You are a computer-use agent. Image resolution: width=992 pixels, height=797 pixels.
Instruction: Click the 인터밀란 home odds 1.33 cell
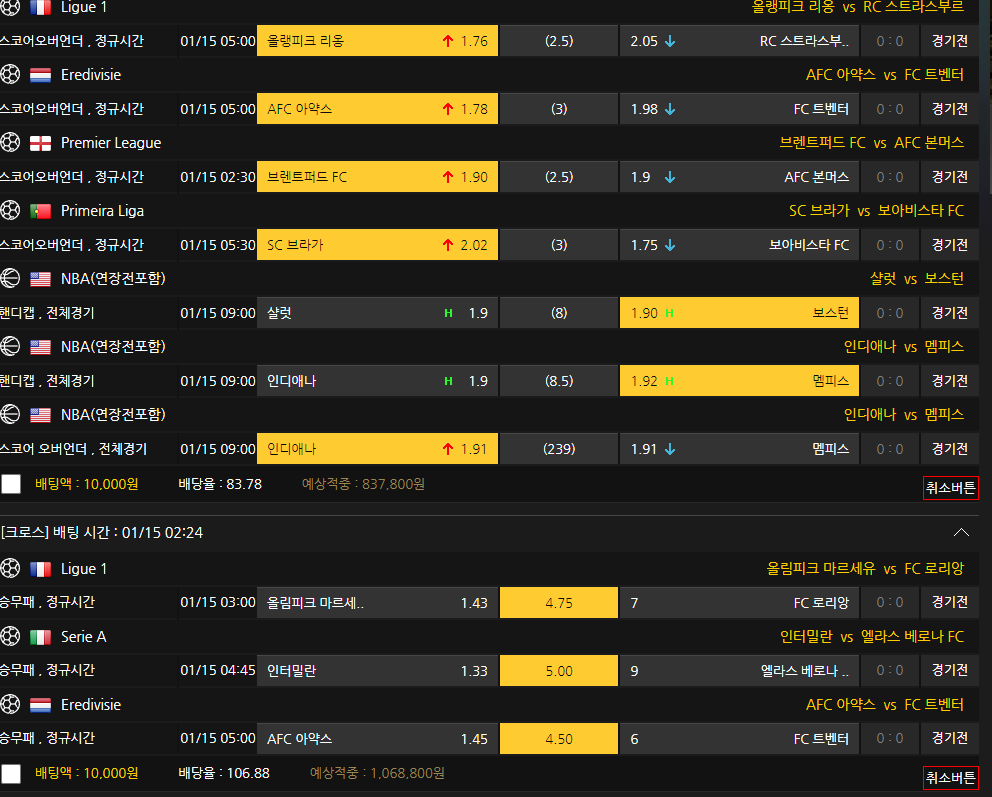click(377, 670)
